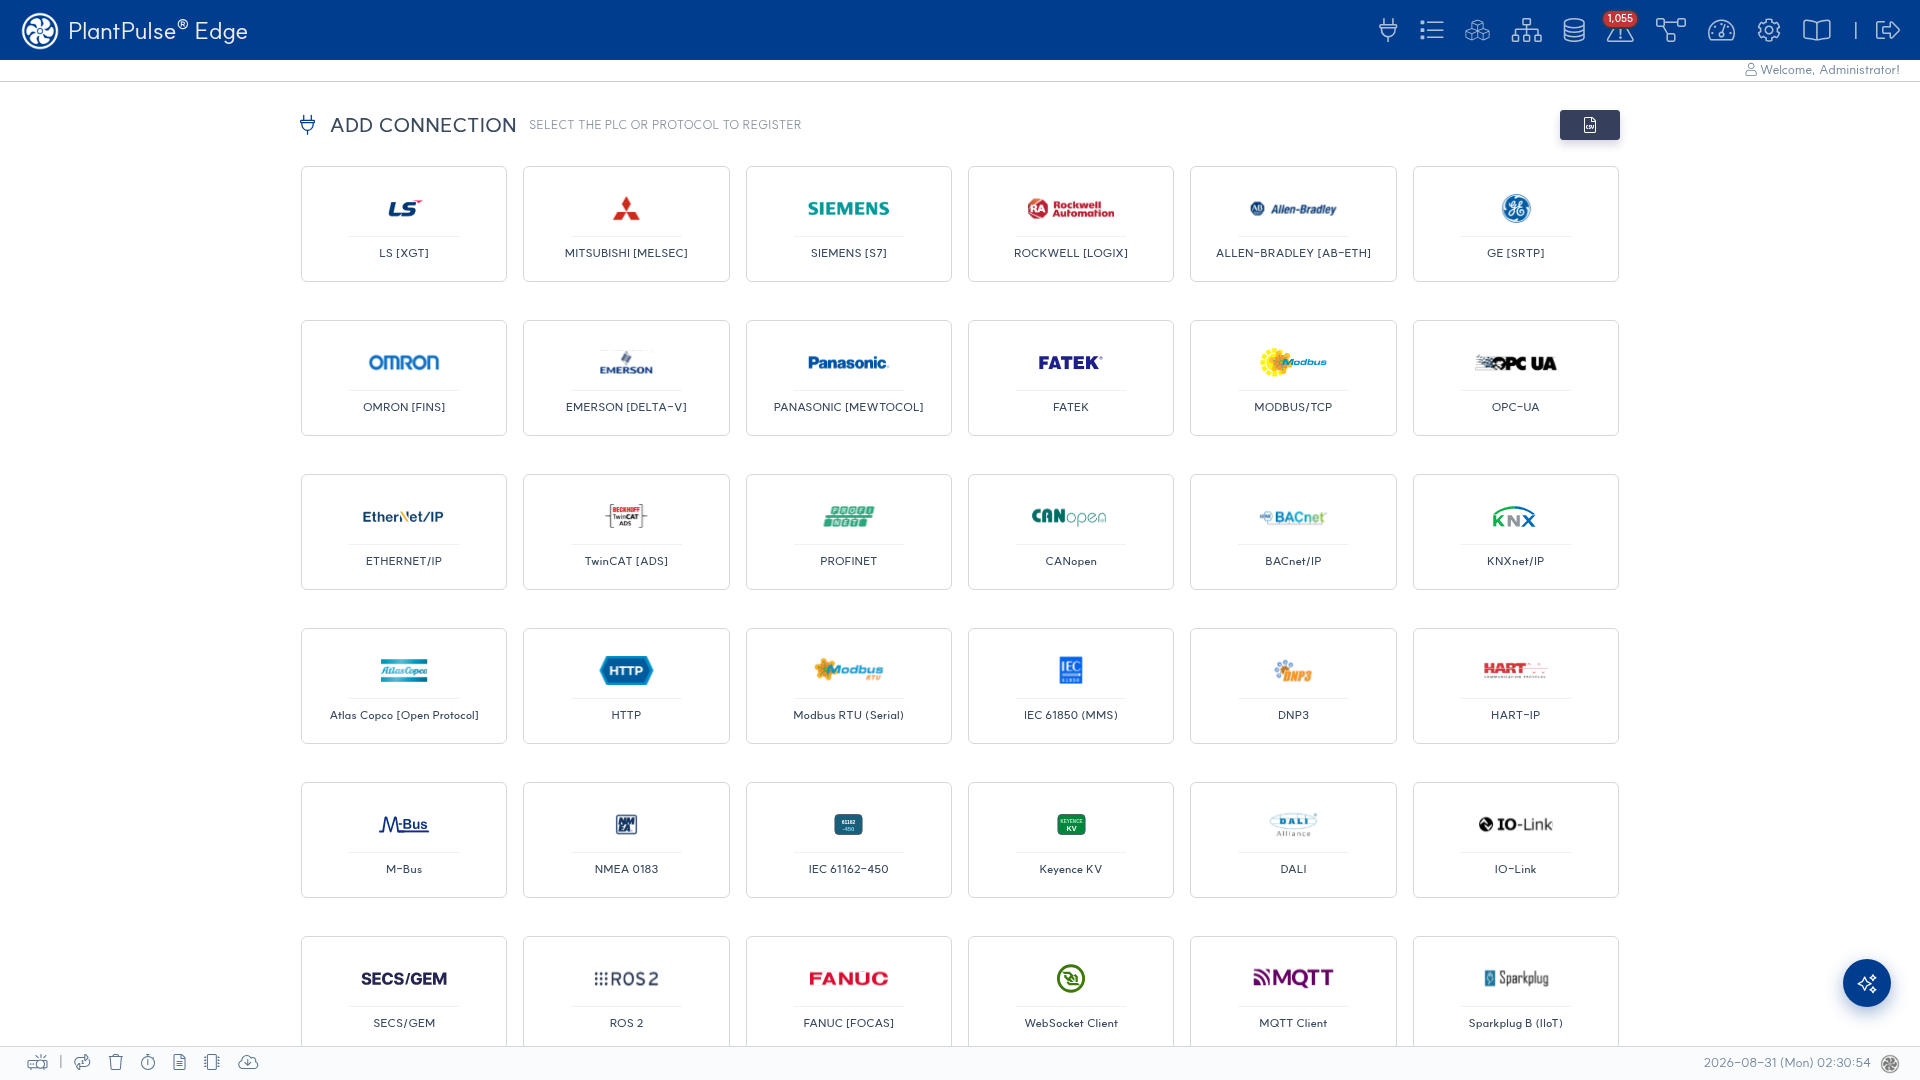Image resolution: width=1920 pixels, height=1080 pixels.
Task: Click the cloud download icon in footer
Action: click(x=248, y=1062)
